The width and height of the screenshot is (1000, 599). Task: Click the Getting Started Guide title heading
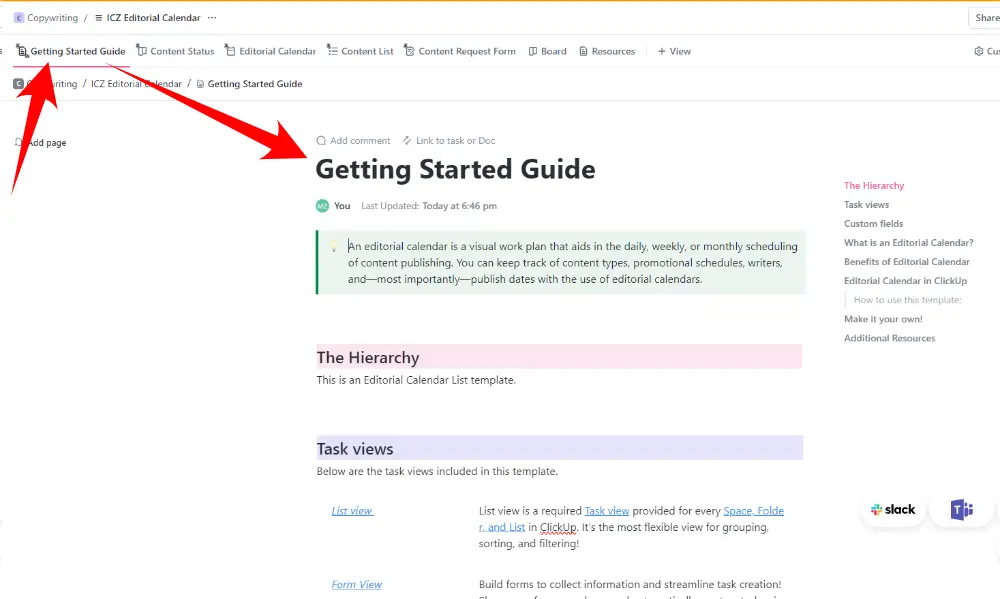tap(455, 170)
